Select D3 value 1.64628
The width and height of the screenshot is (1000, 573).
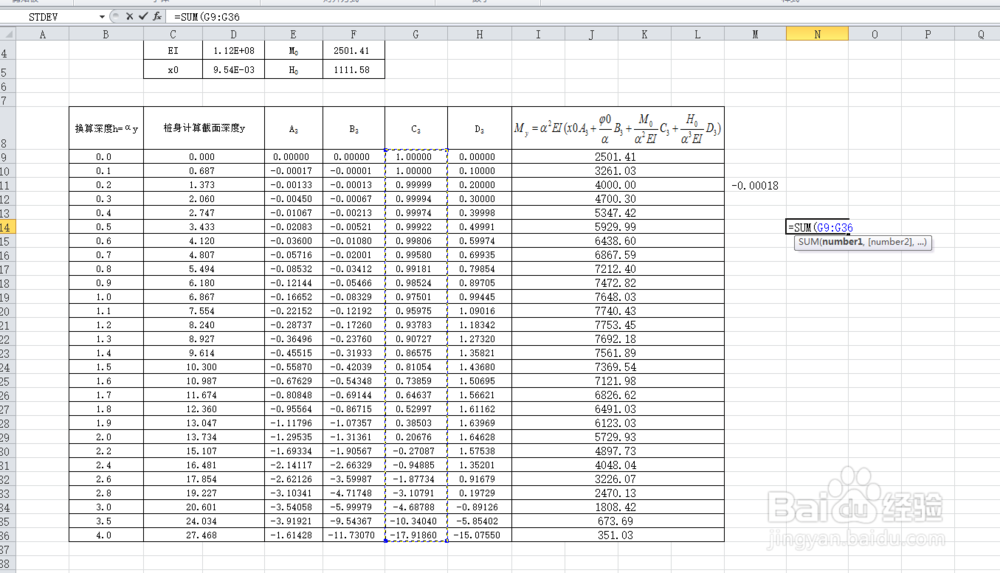point(479,437)
